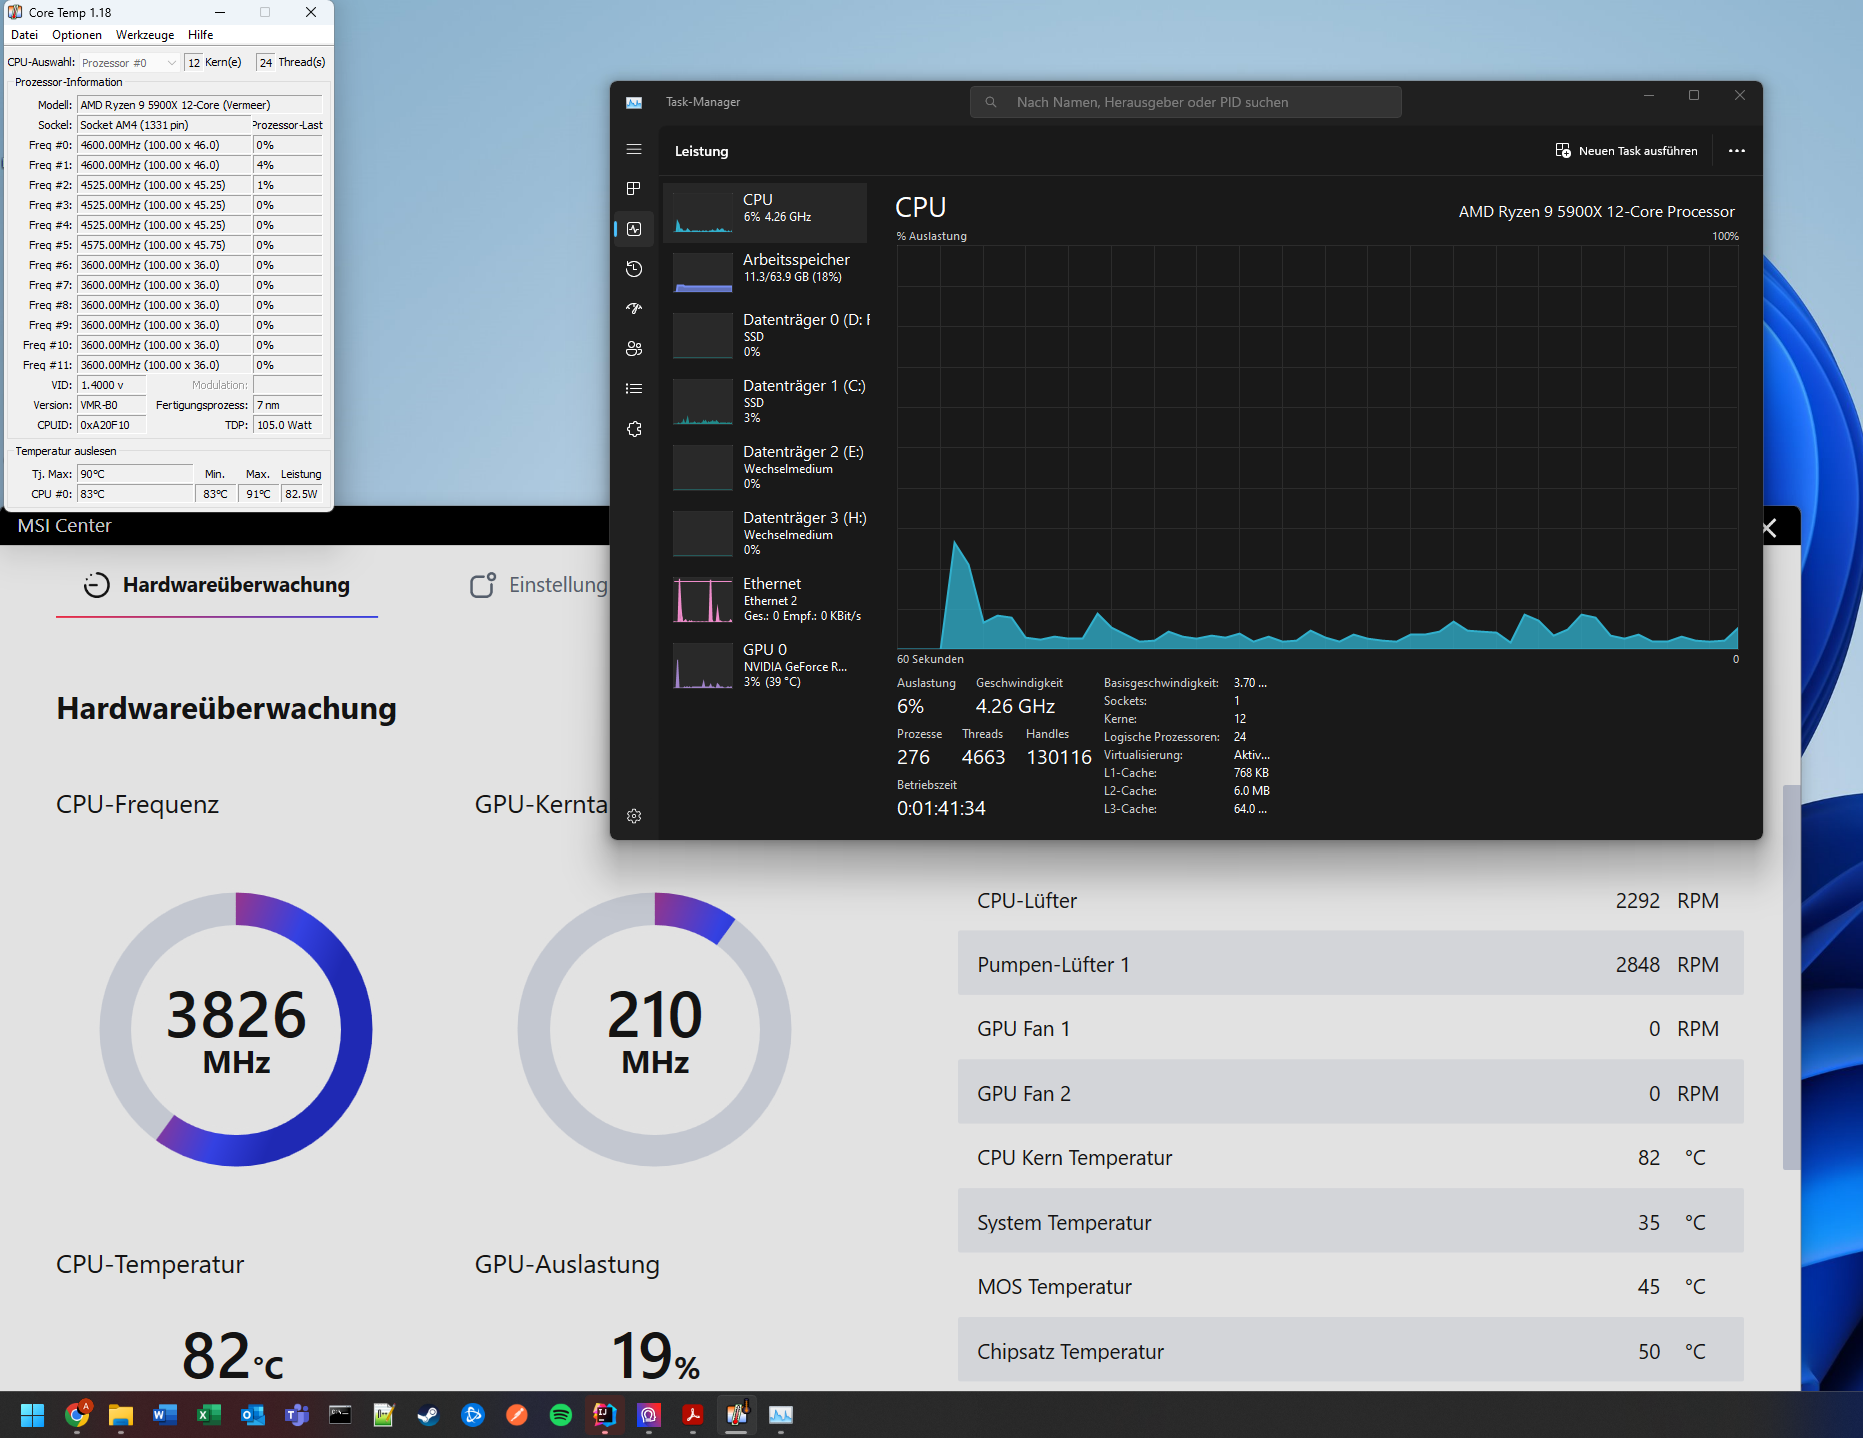Click the TDP 105.0 Watt value in Core Temp
The image size is (1863, 1438).
(x=288, y=425)
